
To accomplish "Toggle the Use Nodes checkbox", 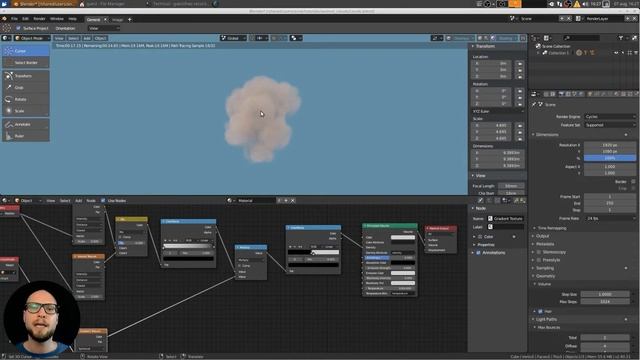I will 103,200.
